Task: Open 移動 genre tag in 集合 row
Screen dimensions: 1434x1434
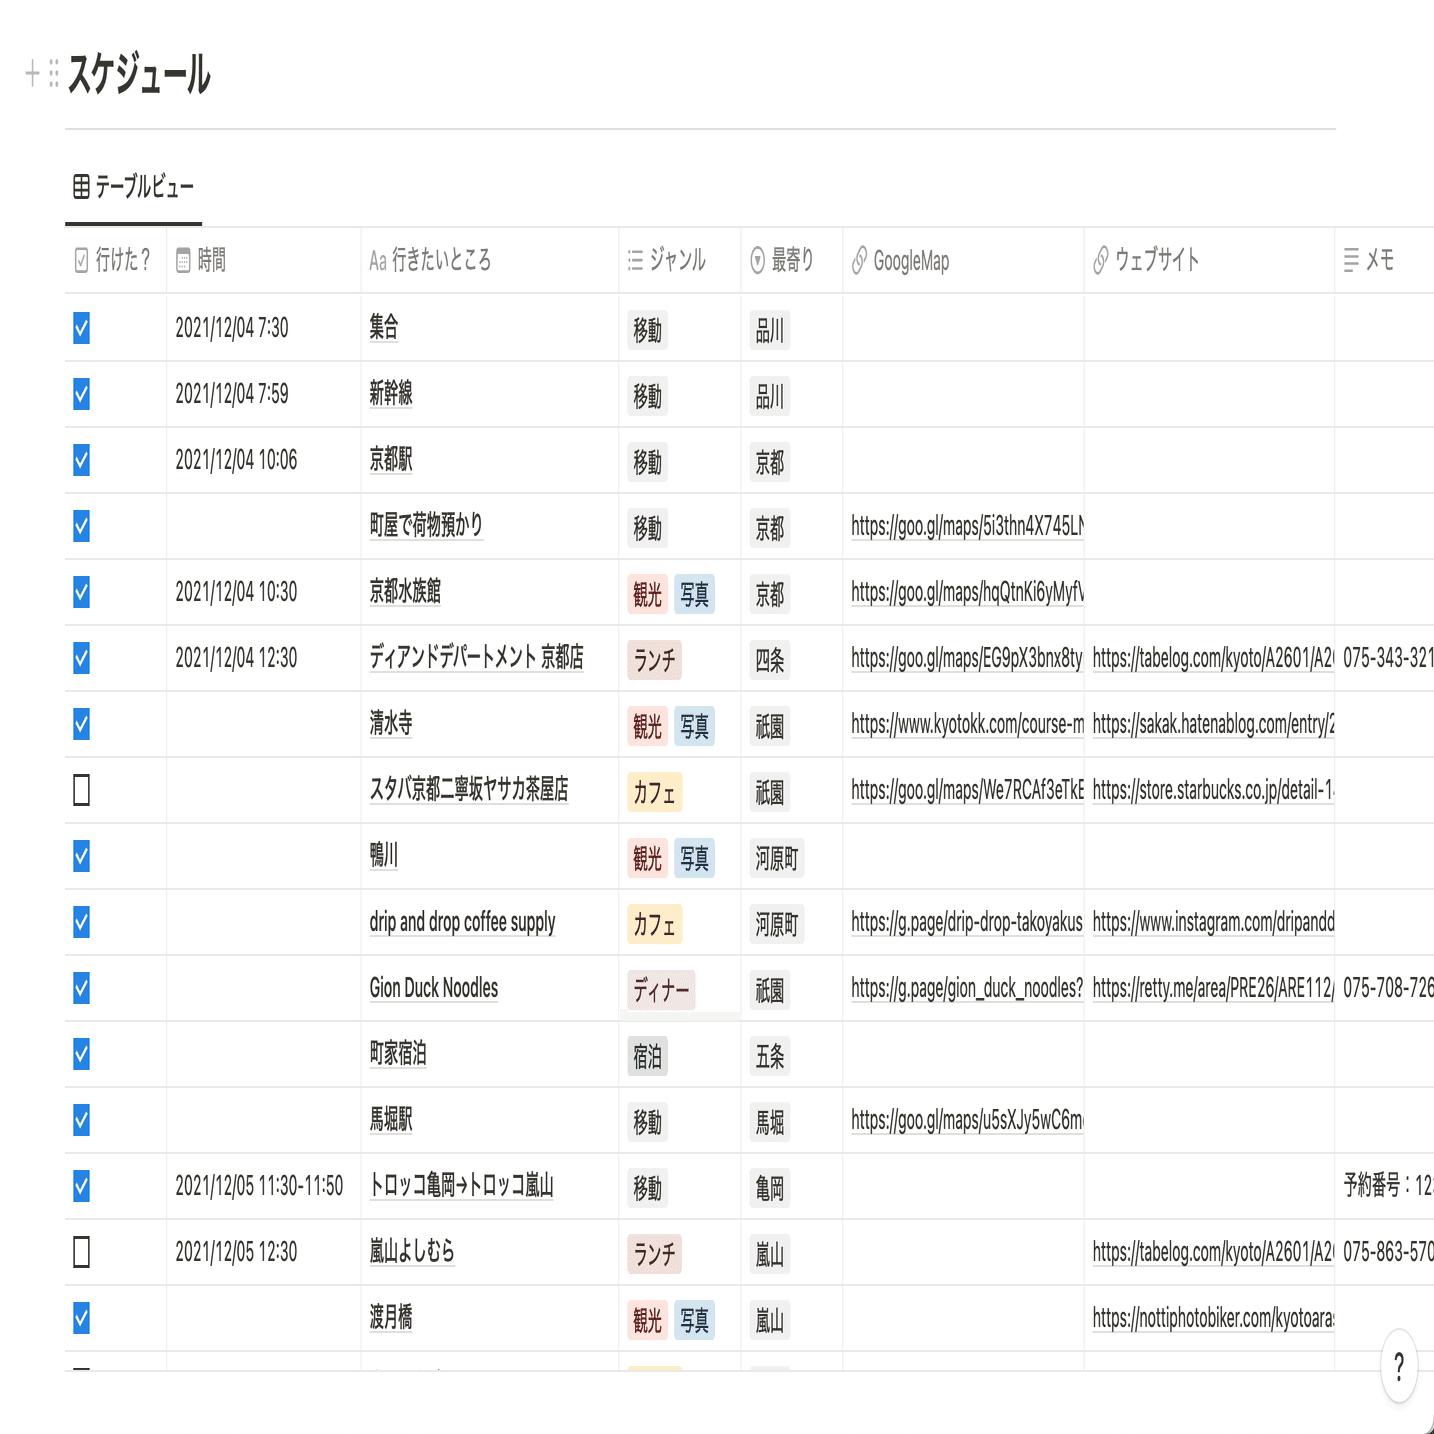Action: point(647,330)
